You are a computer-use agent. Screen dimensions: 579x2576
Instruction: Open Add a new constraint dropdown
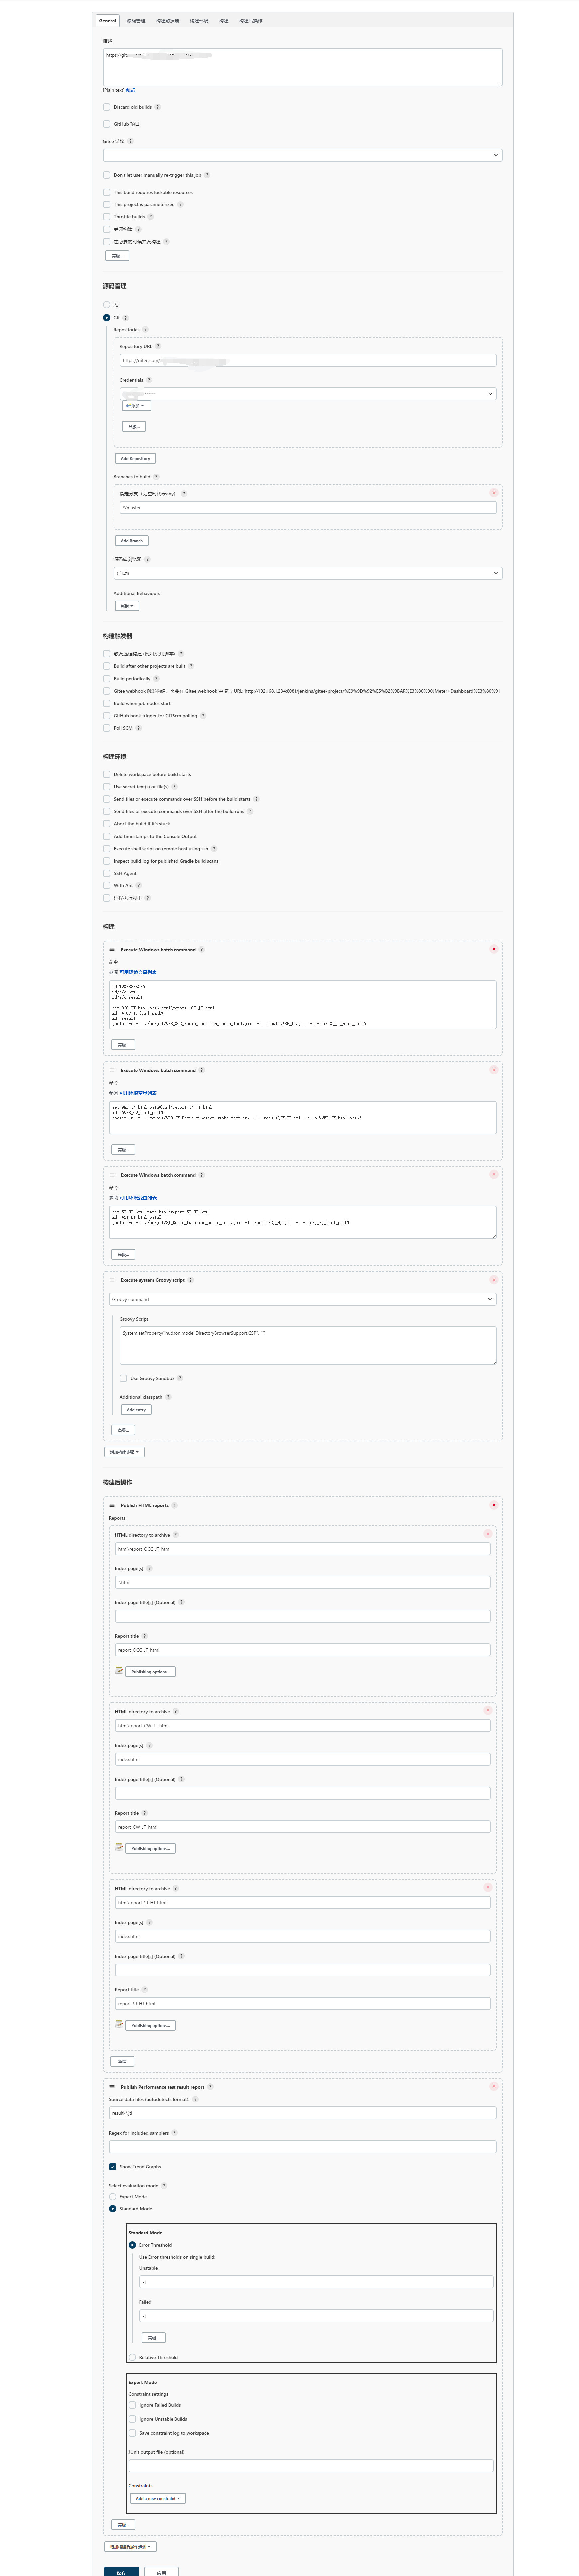click(x=158, y=2498)
